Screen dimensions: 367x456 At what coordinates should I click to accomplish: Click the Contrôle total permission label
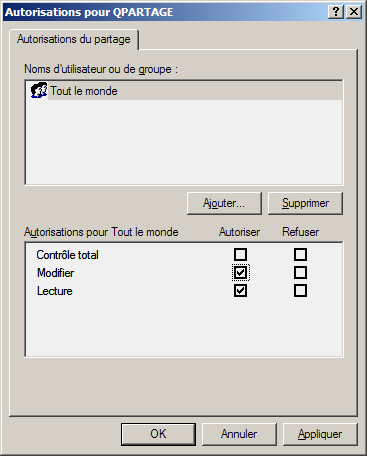[x=67, y=255]
